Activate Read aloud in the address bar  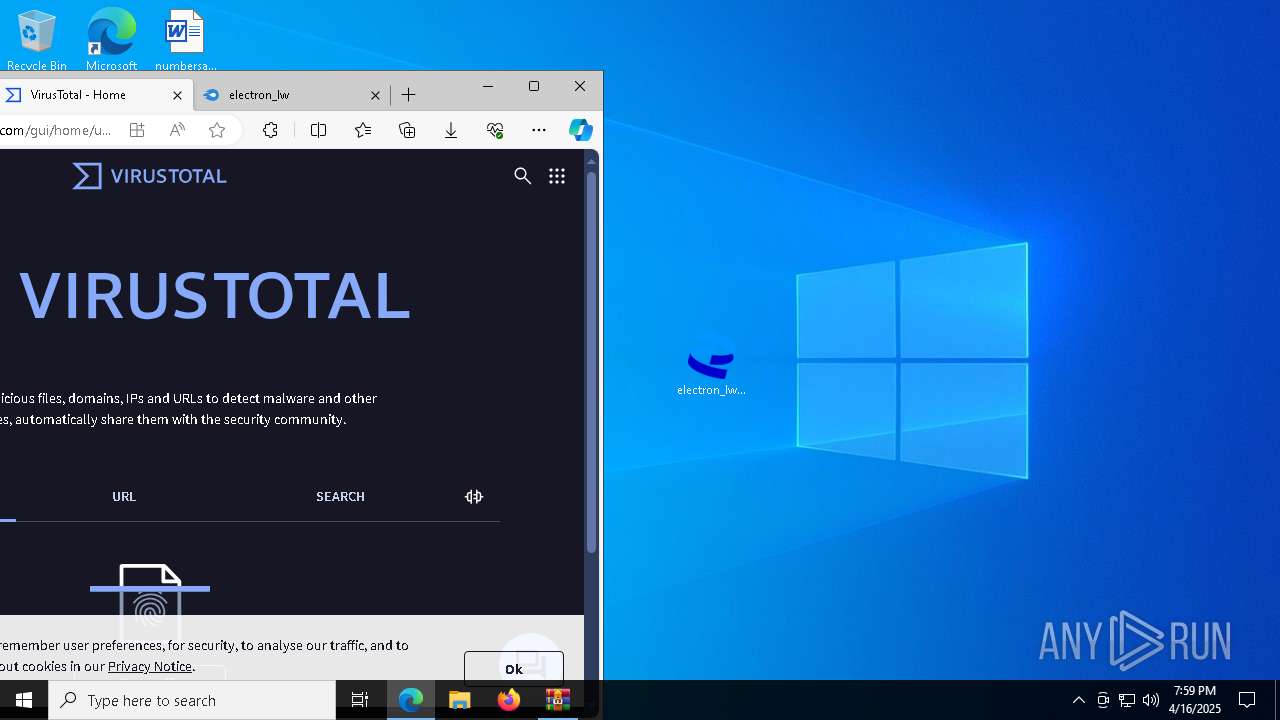pyautogui.click(x=177, y=130)
